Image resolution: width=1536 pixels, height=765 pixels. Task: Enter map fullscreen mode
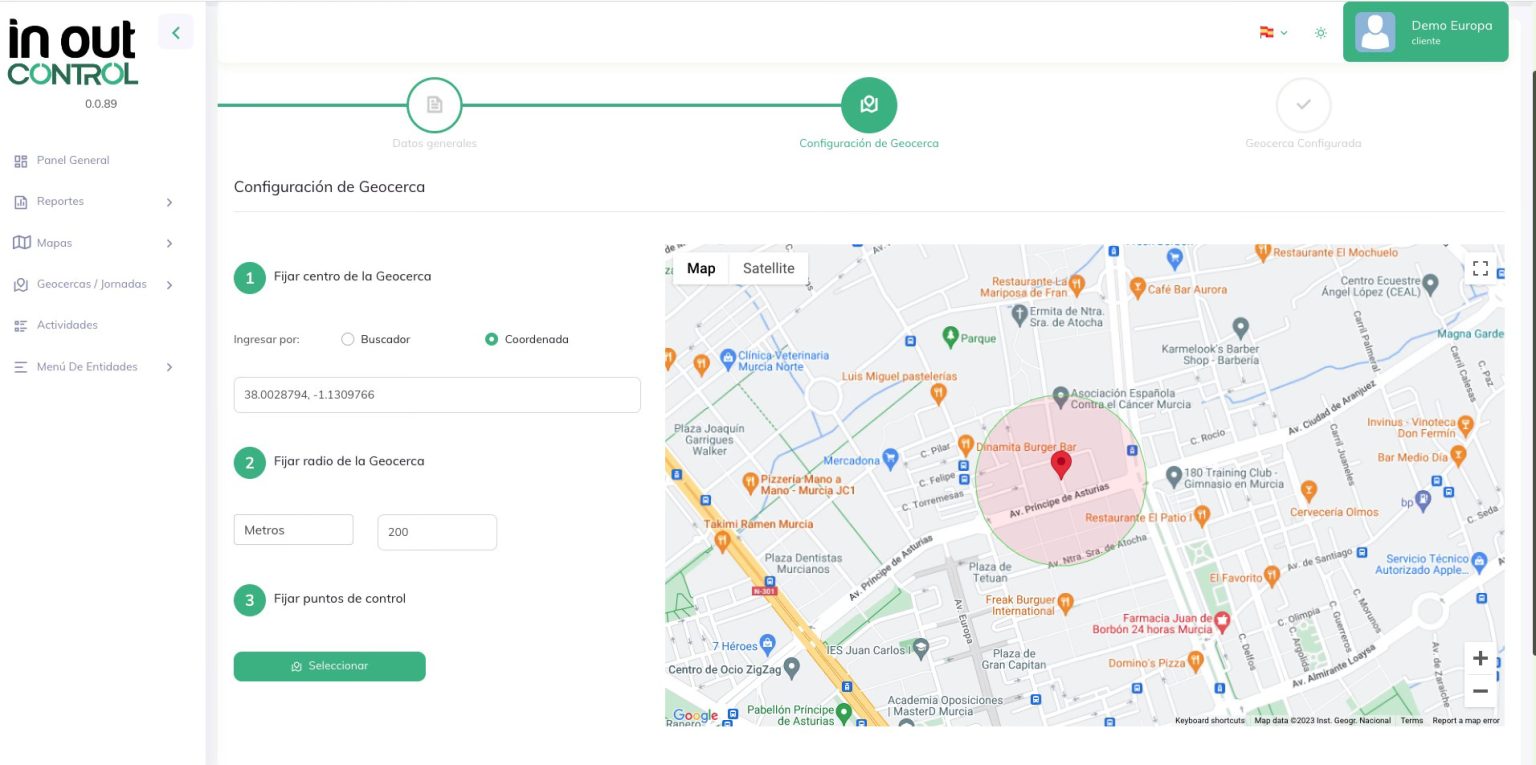pos(1480,268)
